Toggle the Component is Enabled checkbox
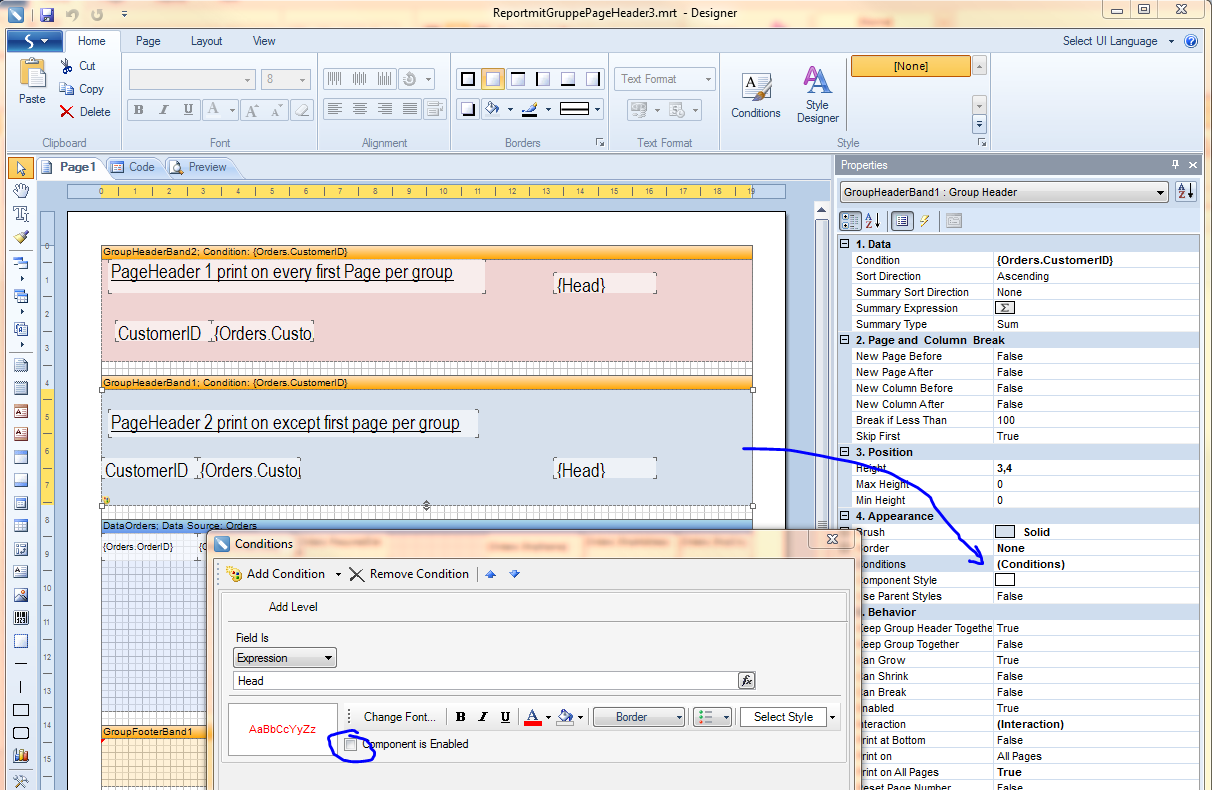Screen dimensions: 1212x790 [350, 744]
